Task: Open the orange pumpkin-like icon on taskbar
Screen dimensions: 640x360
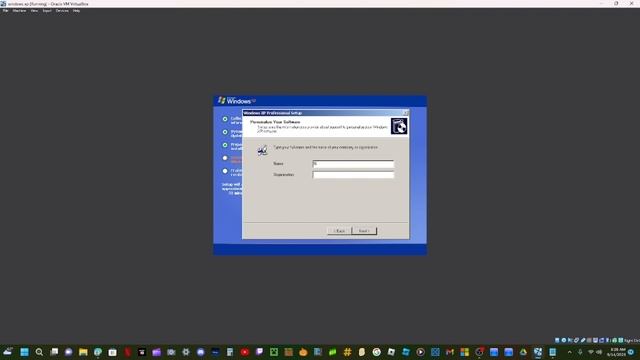Action: pos(303,352)
